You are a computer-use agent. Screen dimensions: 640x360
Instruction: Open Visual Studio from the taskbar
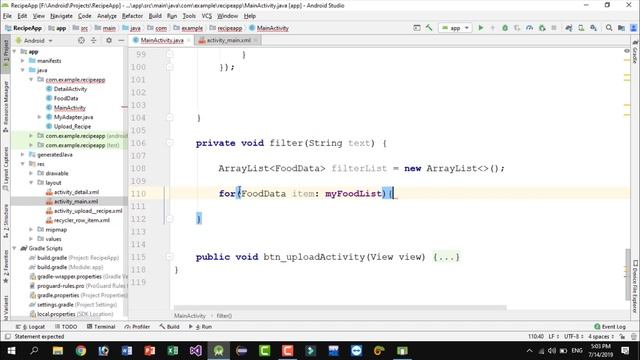click(x=196, y=350)
